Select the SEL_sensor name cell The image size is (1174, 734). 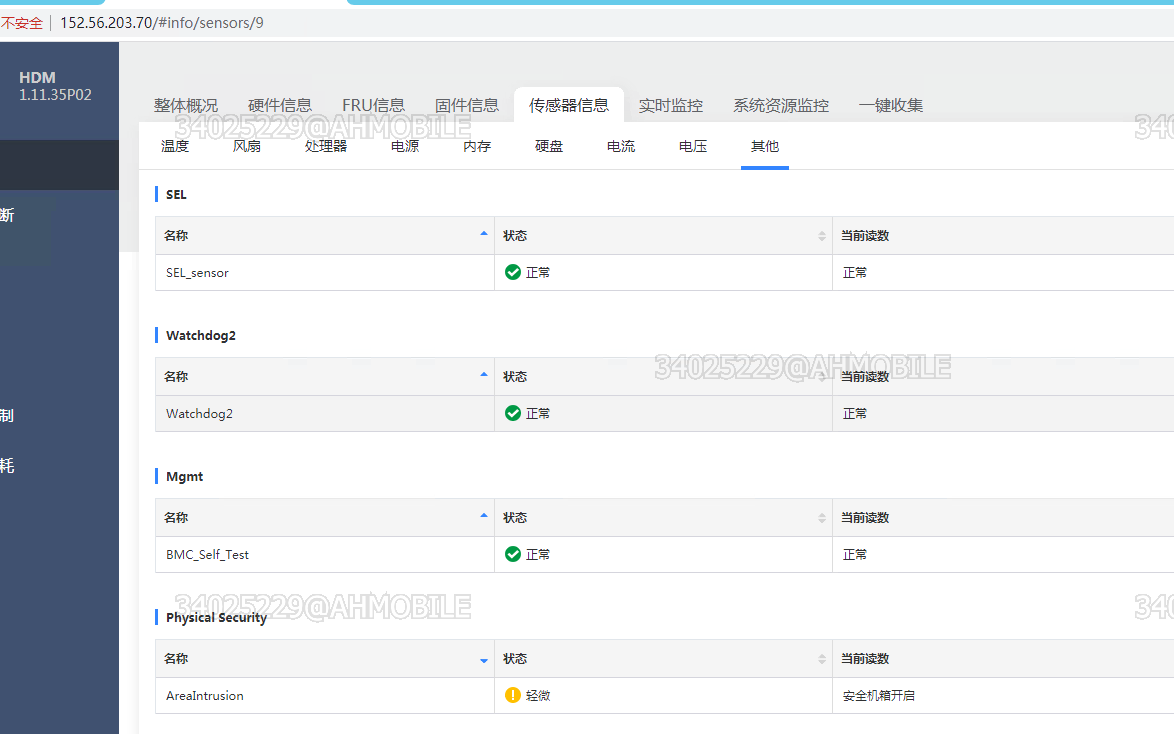[325, 273]
